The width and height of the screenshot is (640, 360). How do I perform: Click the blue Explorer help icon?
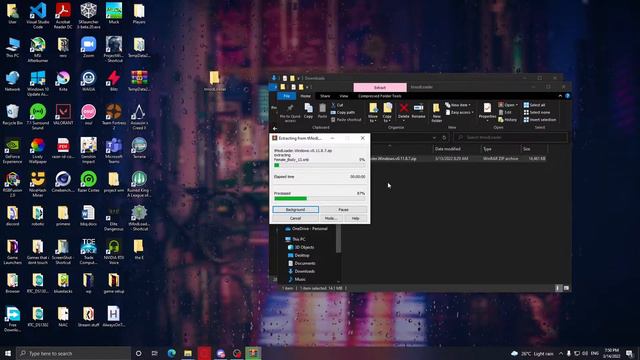pyautogui.click(x=567, y=96)
